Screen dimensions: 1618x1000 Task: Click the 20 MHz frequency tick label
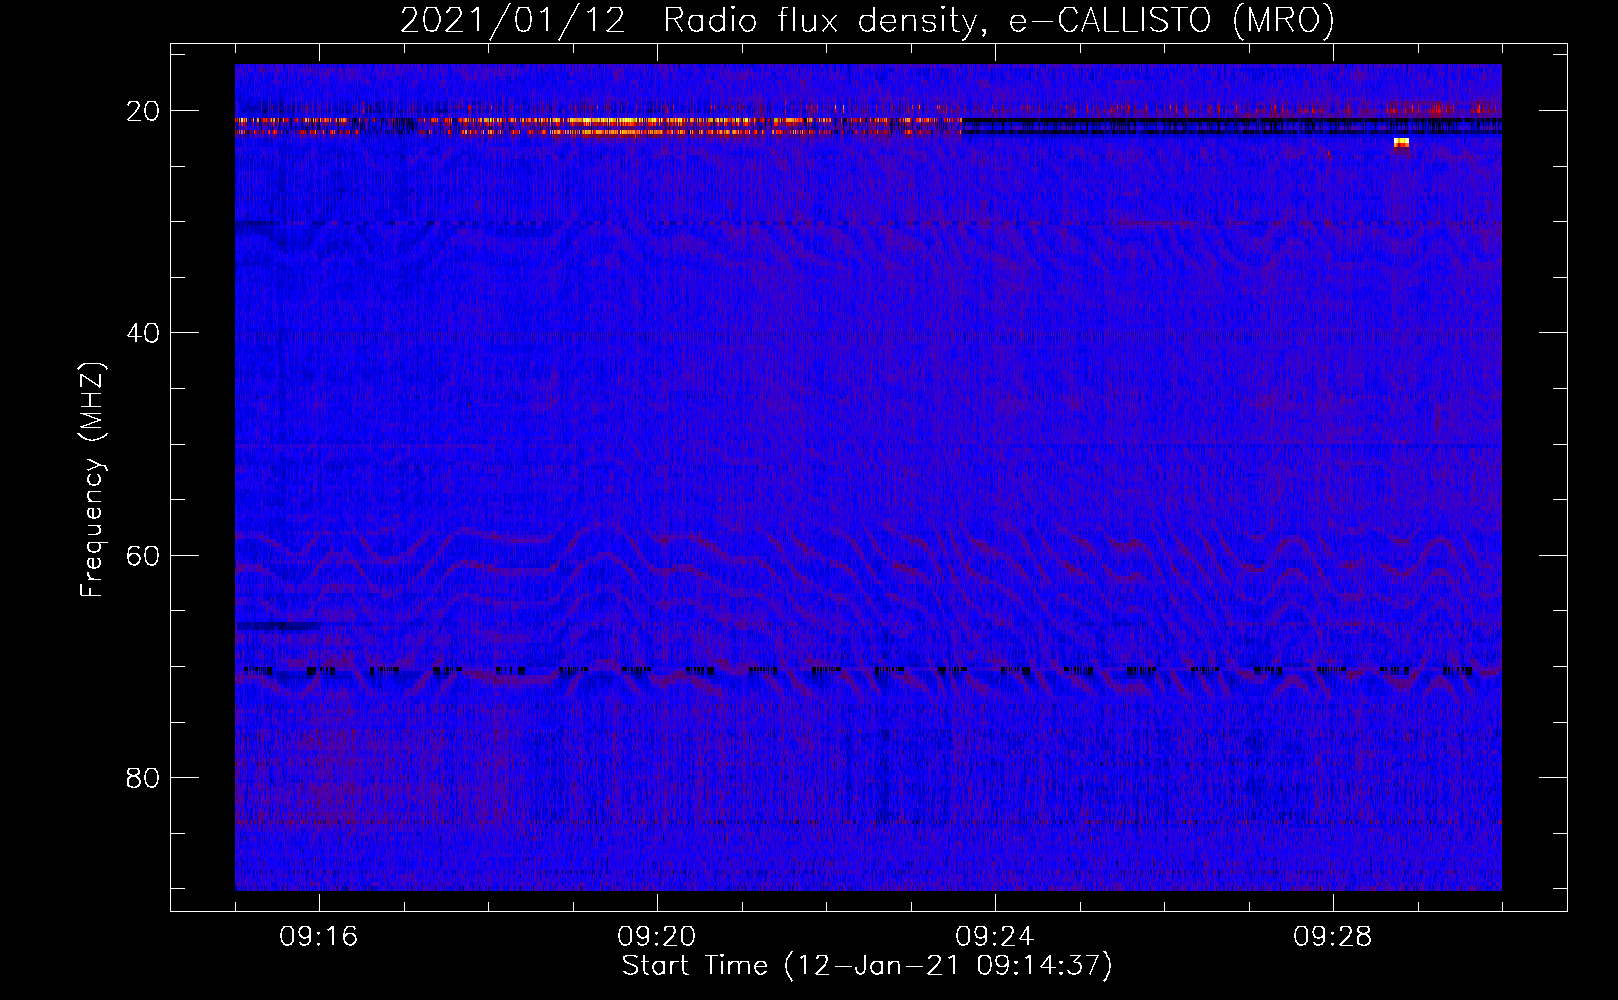[144, 111]
